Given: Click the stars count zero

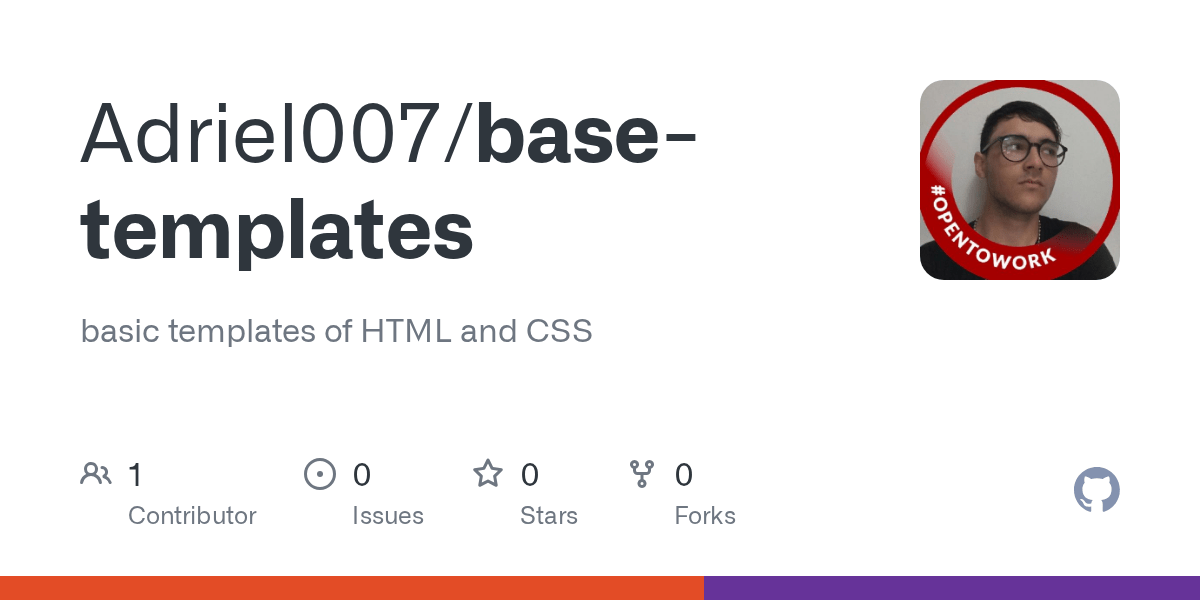Looking at the screenshot, I should 530,474.
